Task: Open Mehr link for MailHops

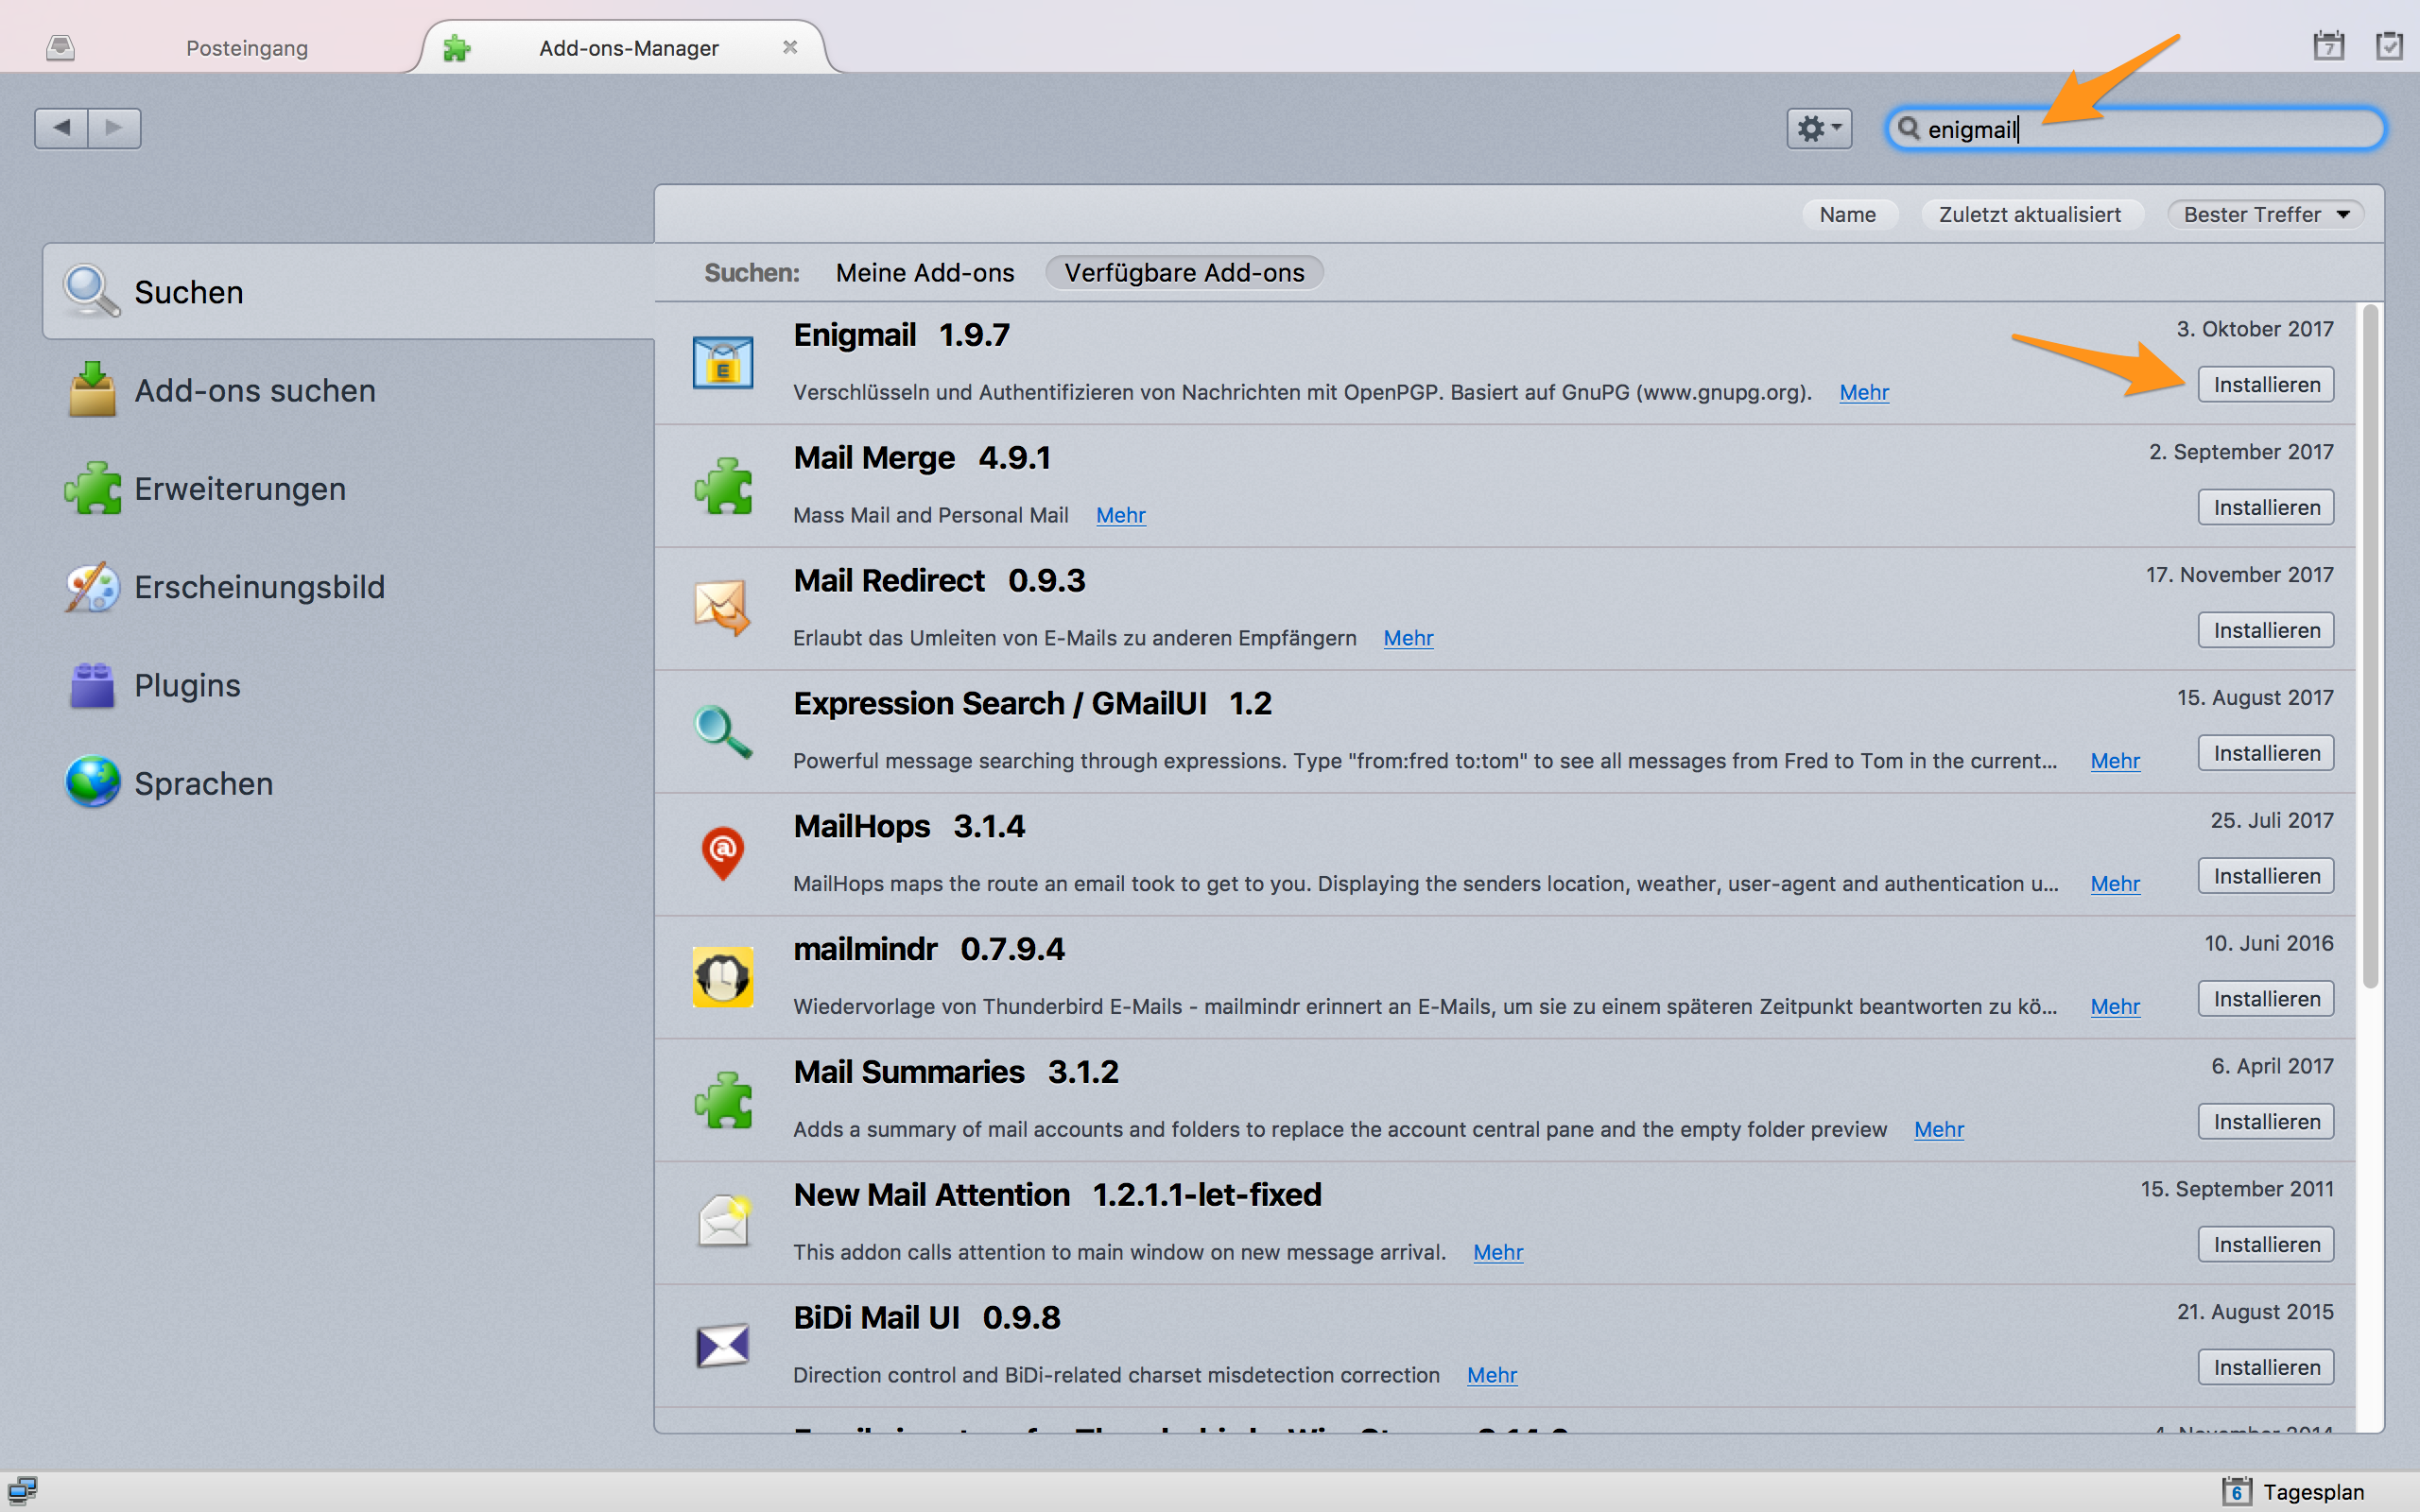Action: coord(2115,884)
